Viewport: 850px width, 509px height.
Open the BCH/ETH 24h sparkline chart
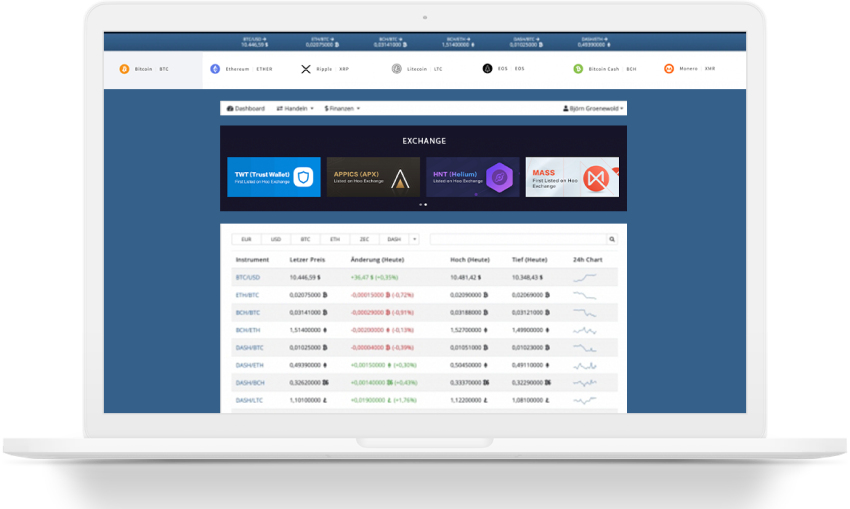click(585, 330)
